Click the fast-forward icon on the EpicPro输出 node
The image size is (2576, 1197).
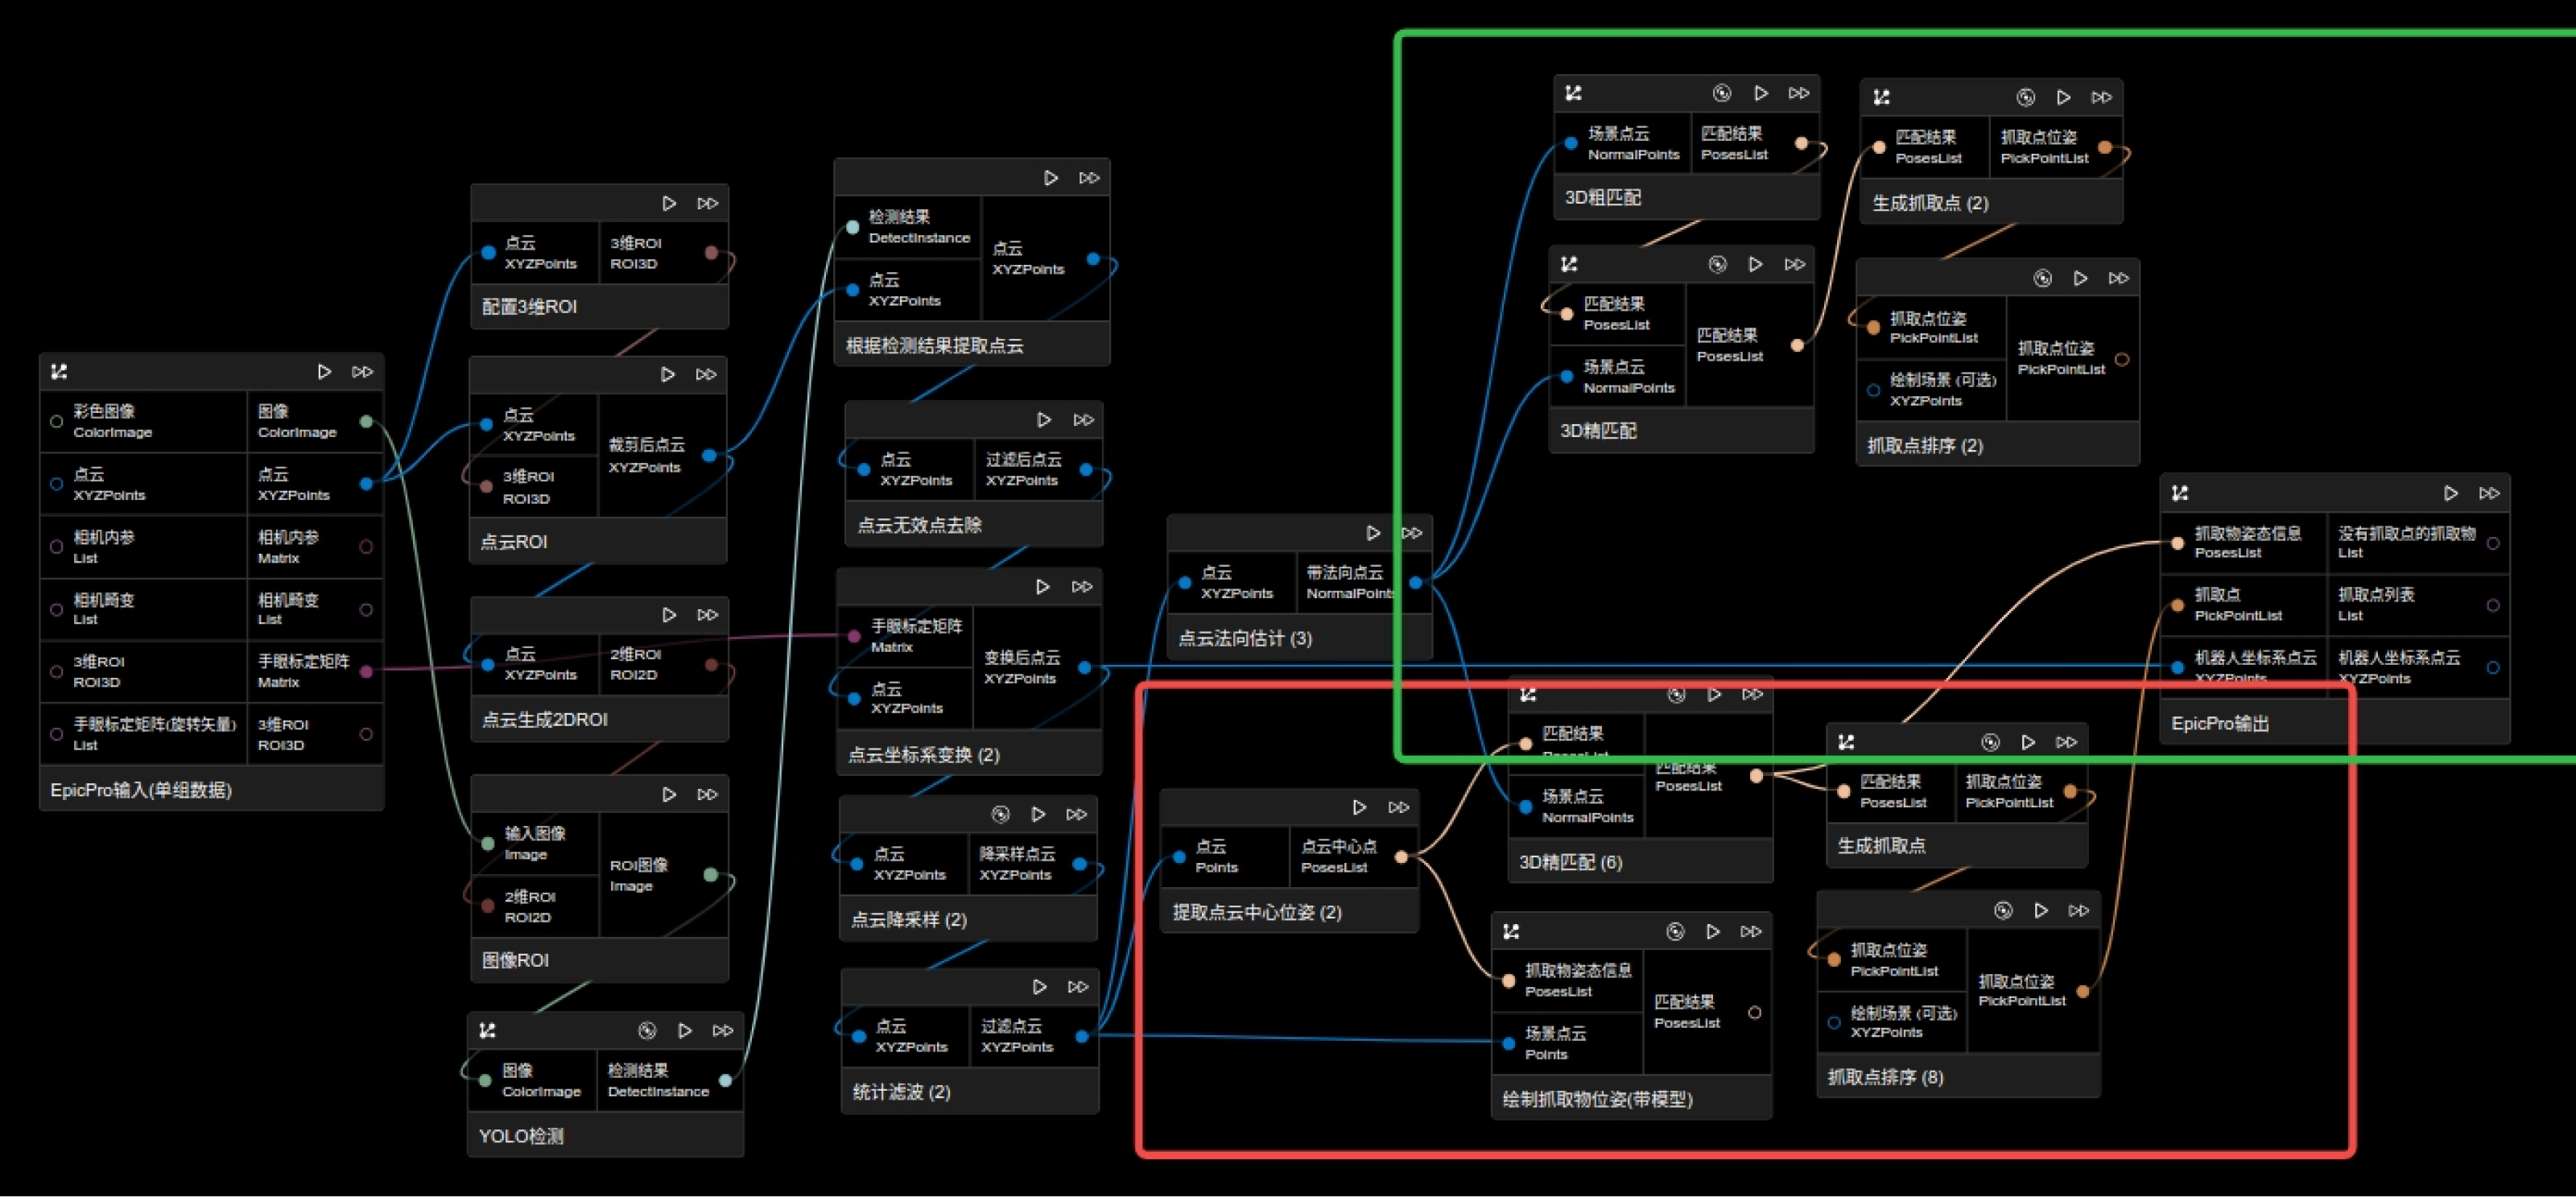(2489, 493)
